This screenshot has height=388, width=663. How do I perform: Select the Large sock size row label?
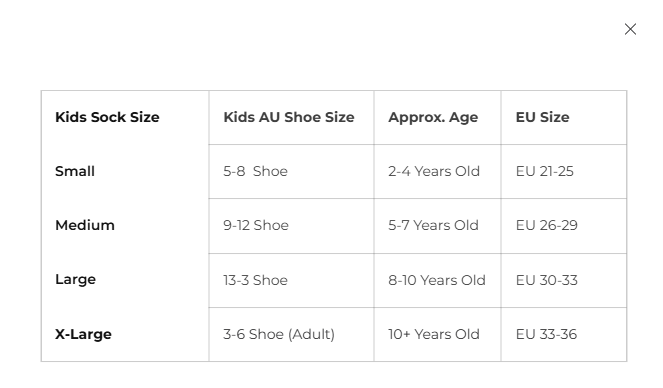click(75, 280)
